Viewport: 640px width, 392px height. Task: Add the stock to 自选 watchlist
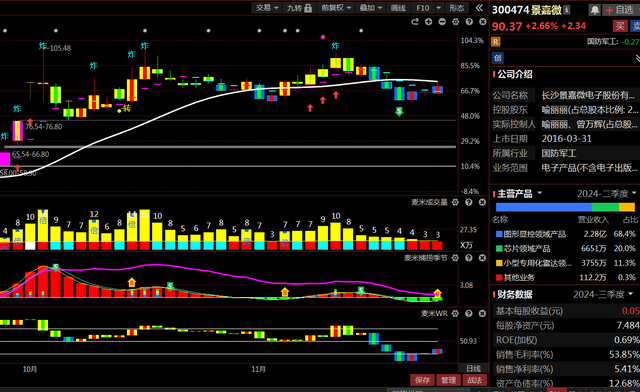(620, 10)
